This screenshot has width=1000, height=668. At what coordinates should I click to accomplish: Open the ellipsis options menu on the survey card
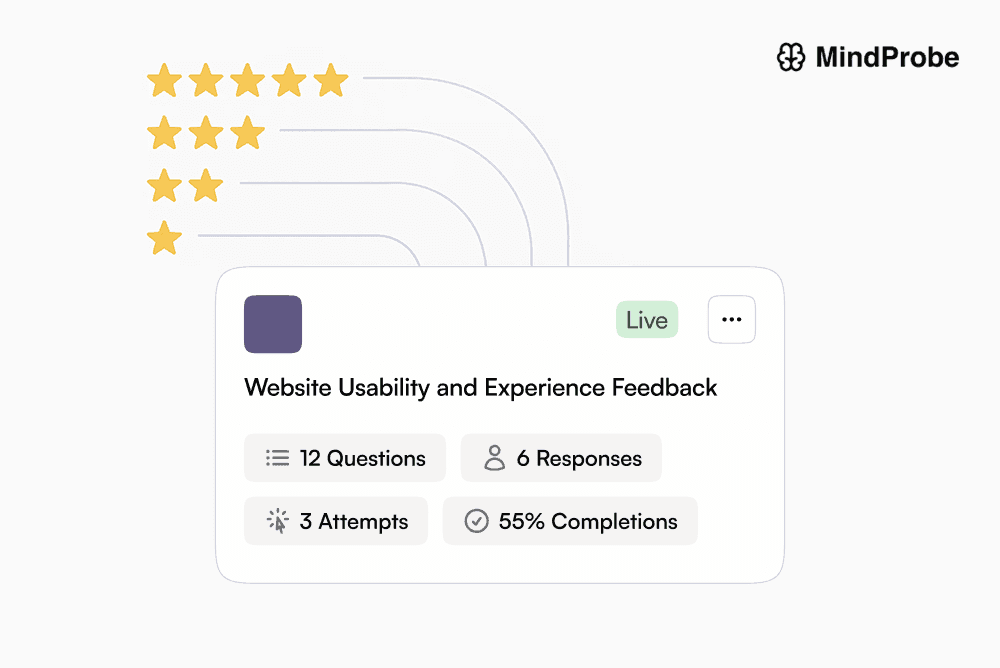tap(731, 319)
